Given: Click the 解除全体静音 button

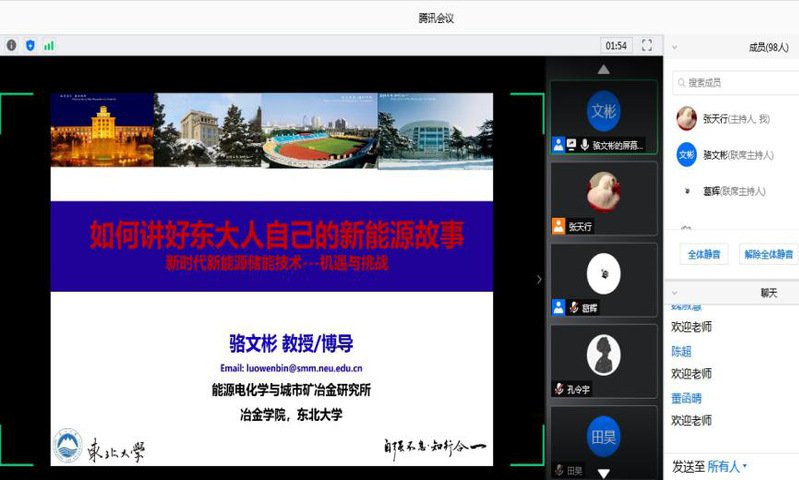Looking at the screenshot, I should pos(768,254).
